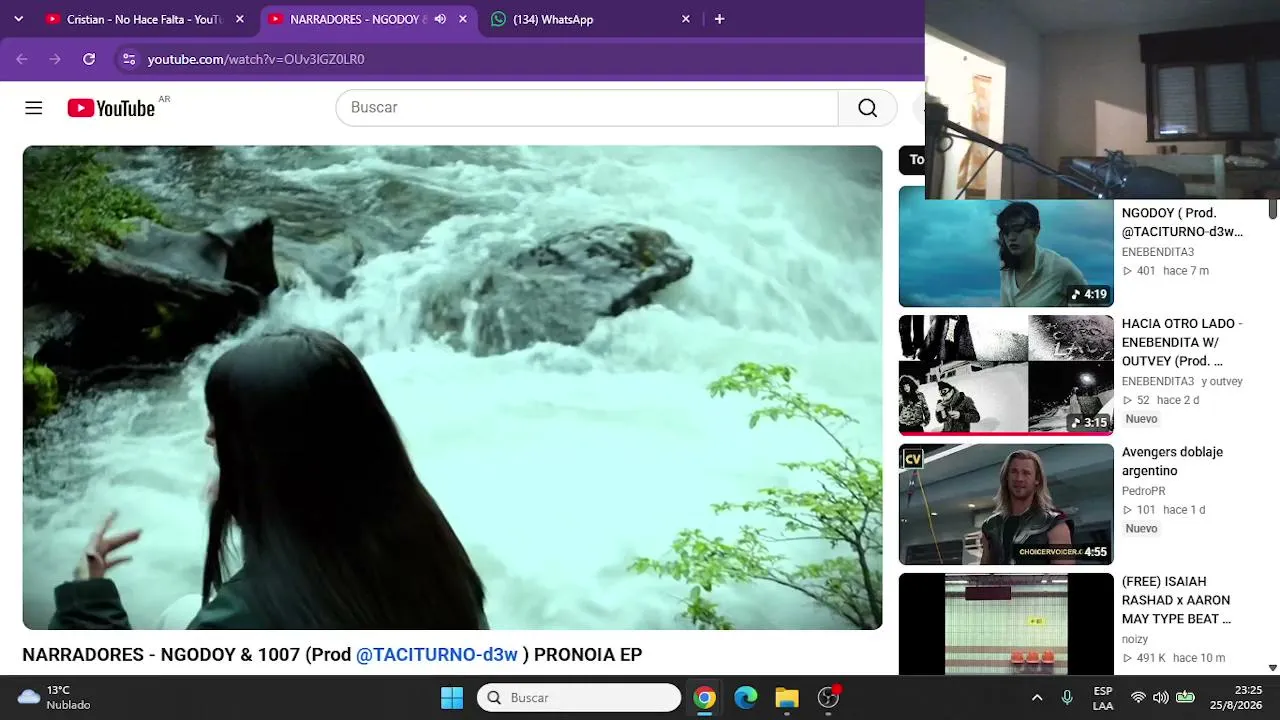Close the NARRADORES tab
The width and height of the screenshot is (1280, 720).
(463, 19)
